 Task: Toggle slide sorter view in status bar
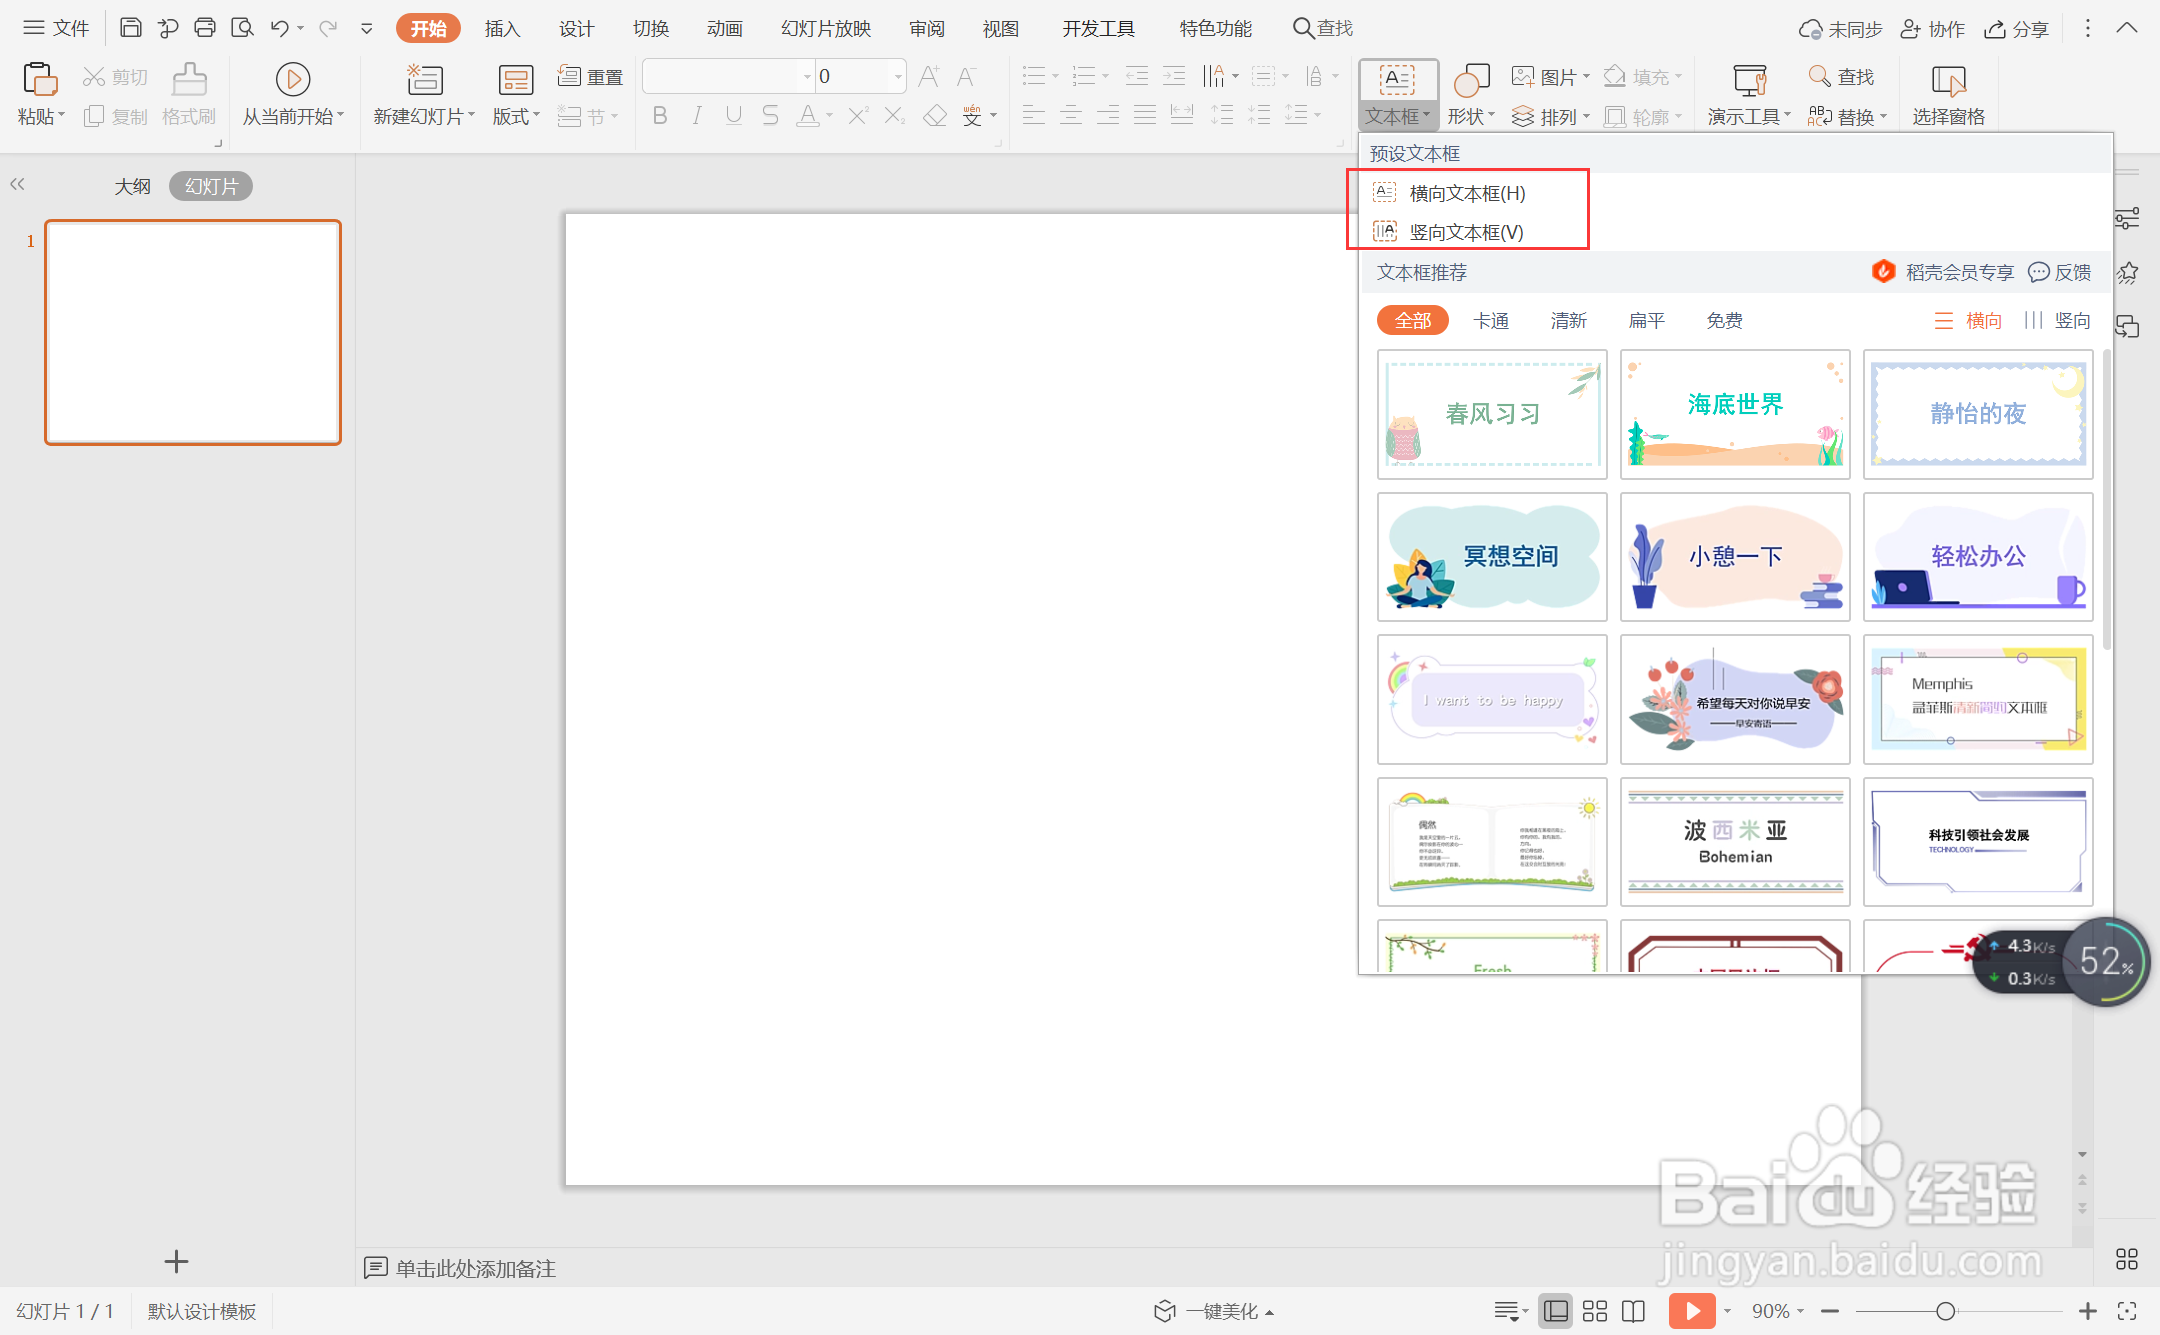tap(1595, 1311)
